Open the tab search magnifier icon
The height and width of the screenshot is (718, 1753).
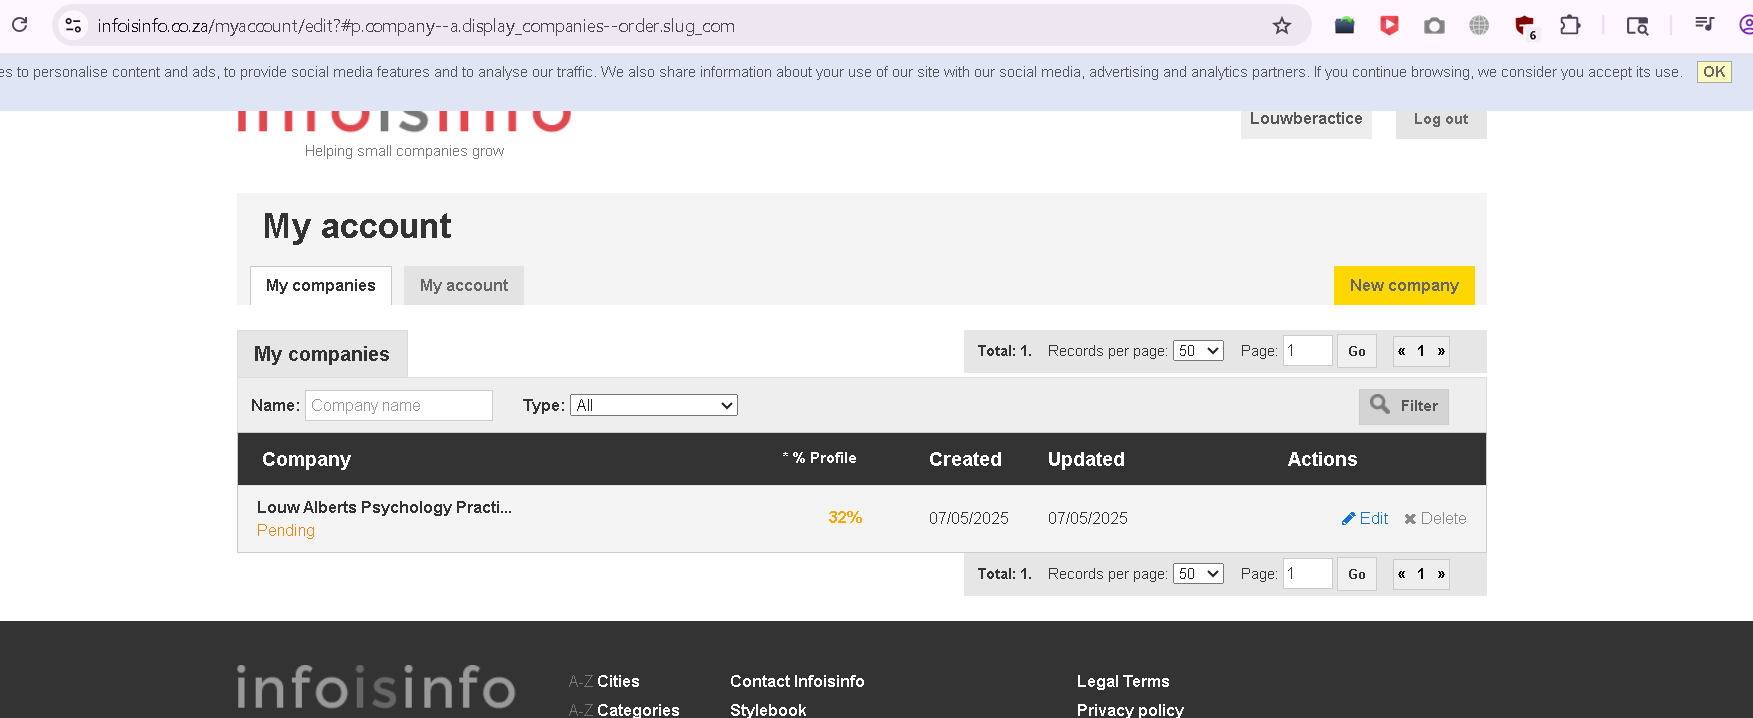click(x=1637, y=26)
